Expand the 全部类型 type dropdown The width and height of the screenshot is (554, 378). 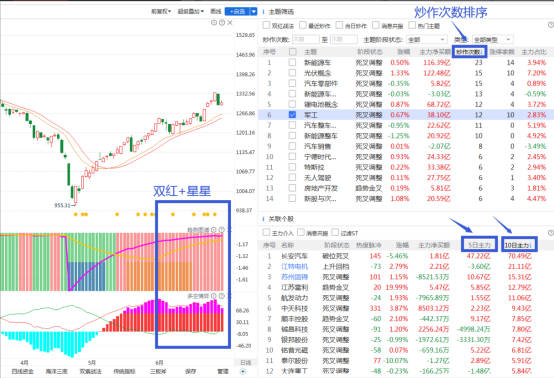click(x=493, y=40)
